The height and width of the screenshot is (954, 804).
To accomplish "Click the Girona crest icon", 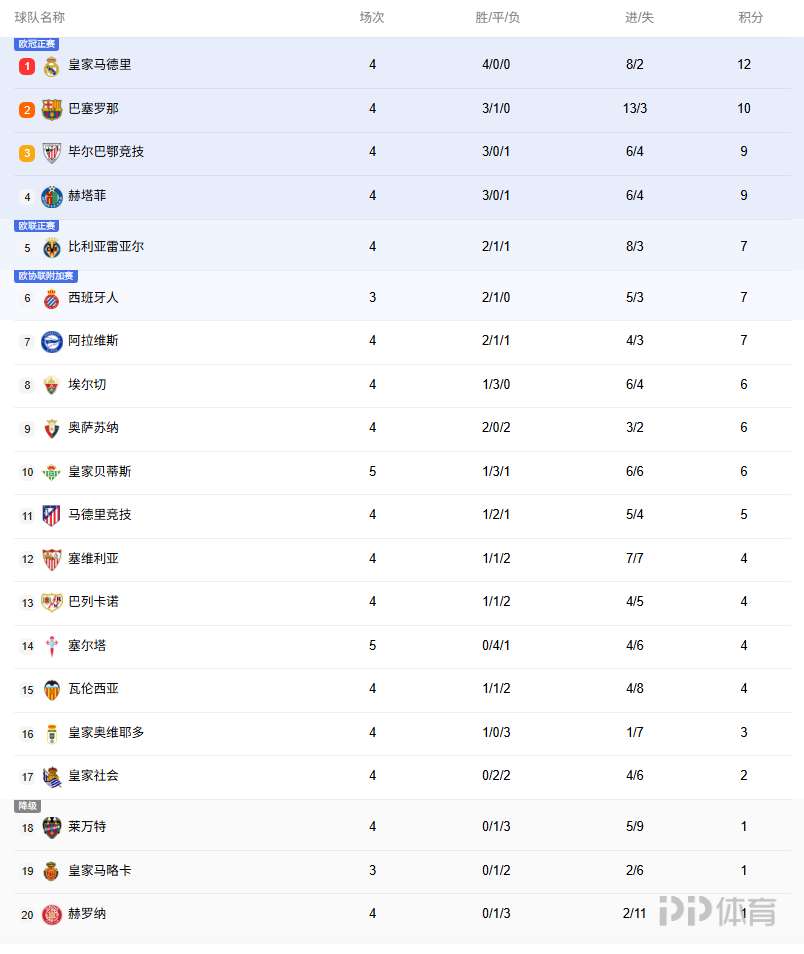I will pos(52,915).
